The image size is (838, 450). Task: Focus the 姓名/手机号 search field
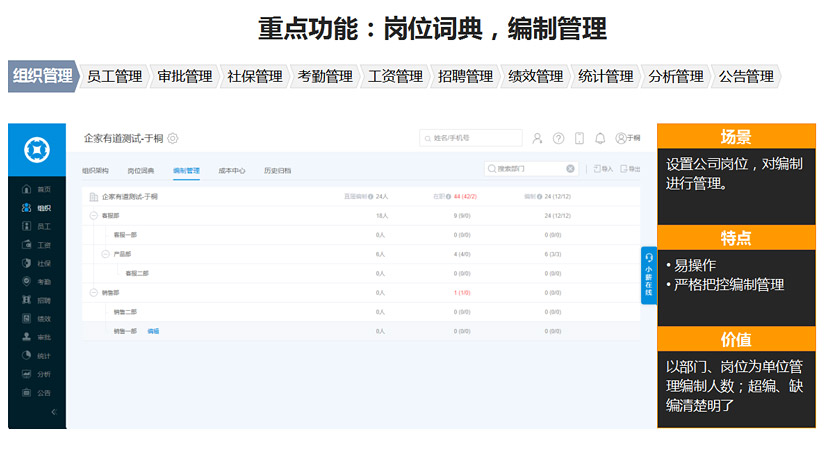coord(470,139)
